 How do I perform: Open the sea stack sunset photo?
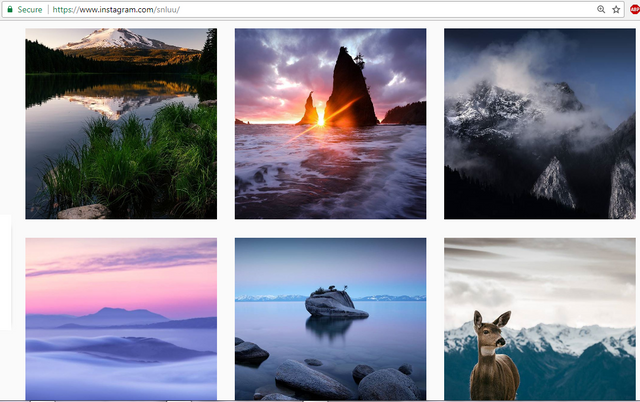pos(330,124)
